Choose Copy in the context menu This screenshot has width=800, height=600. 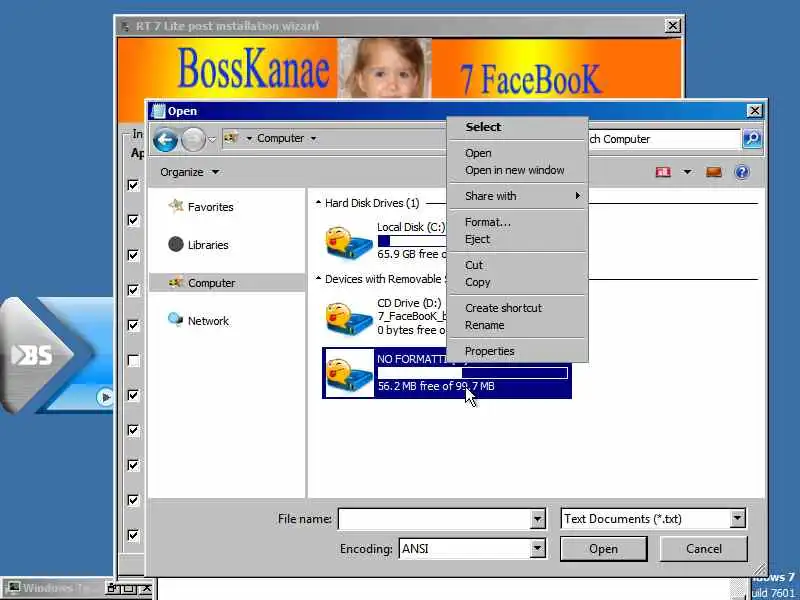517,282
